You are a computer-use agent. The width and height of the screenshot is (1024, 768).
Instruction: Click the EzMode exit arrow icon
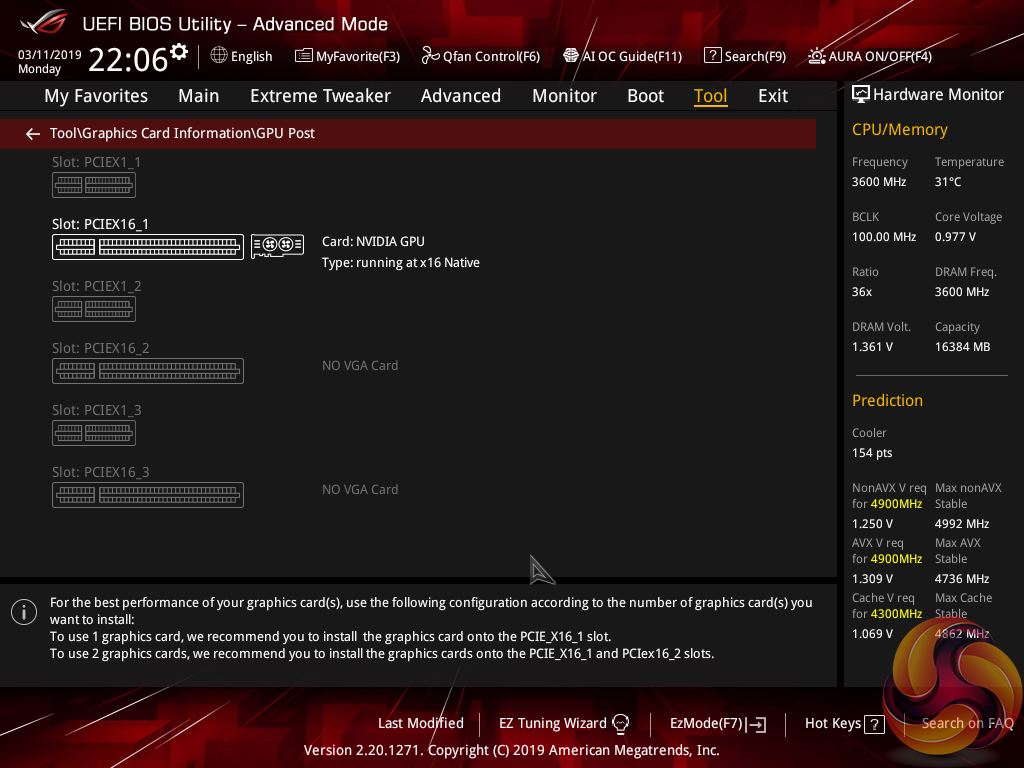[757, 724]
